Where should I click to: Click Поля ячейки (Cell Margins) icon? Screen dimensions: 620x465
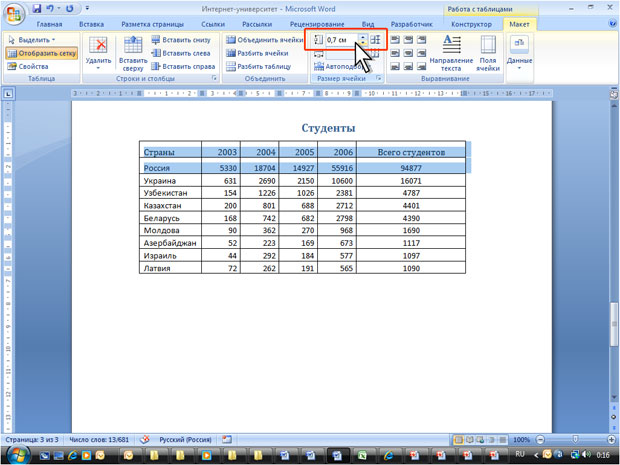click(x=487, y=46)
